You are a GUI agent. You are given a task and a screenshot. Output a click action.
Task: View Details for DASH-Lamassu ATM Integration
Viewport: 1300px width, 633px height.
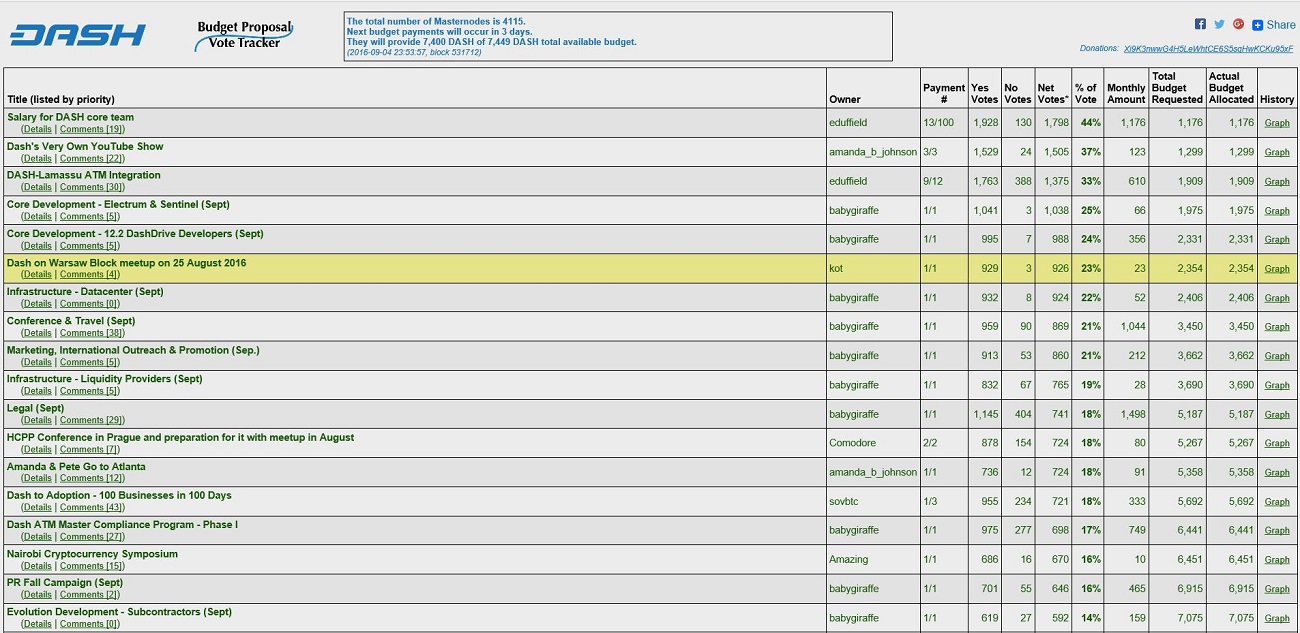click(37, 187)
